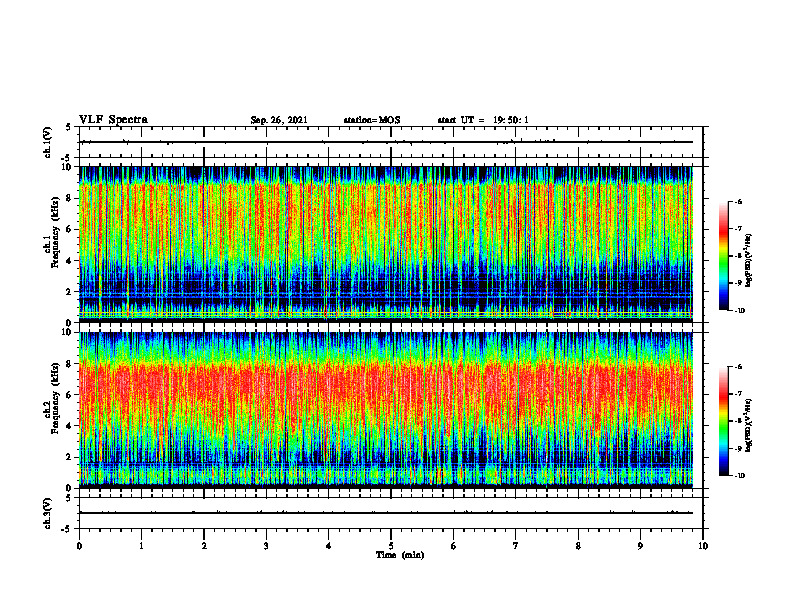Click the "8" kHz tick of ch.1 spectrogram
The height and width of the screenshot is (612, 792).
70,198
